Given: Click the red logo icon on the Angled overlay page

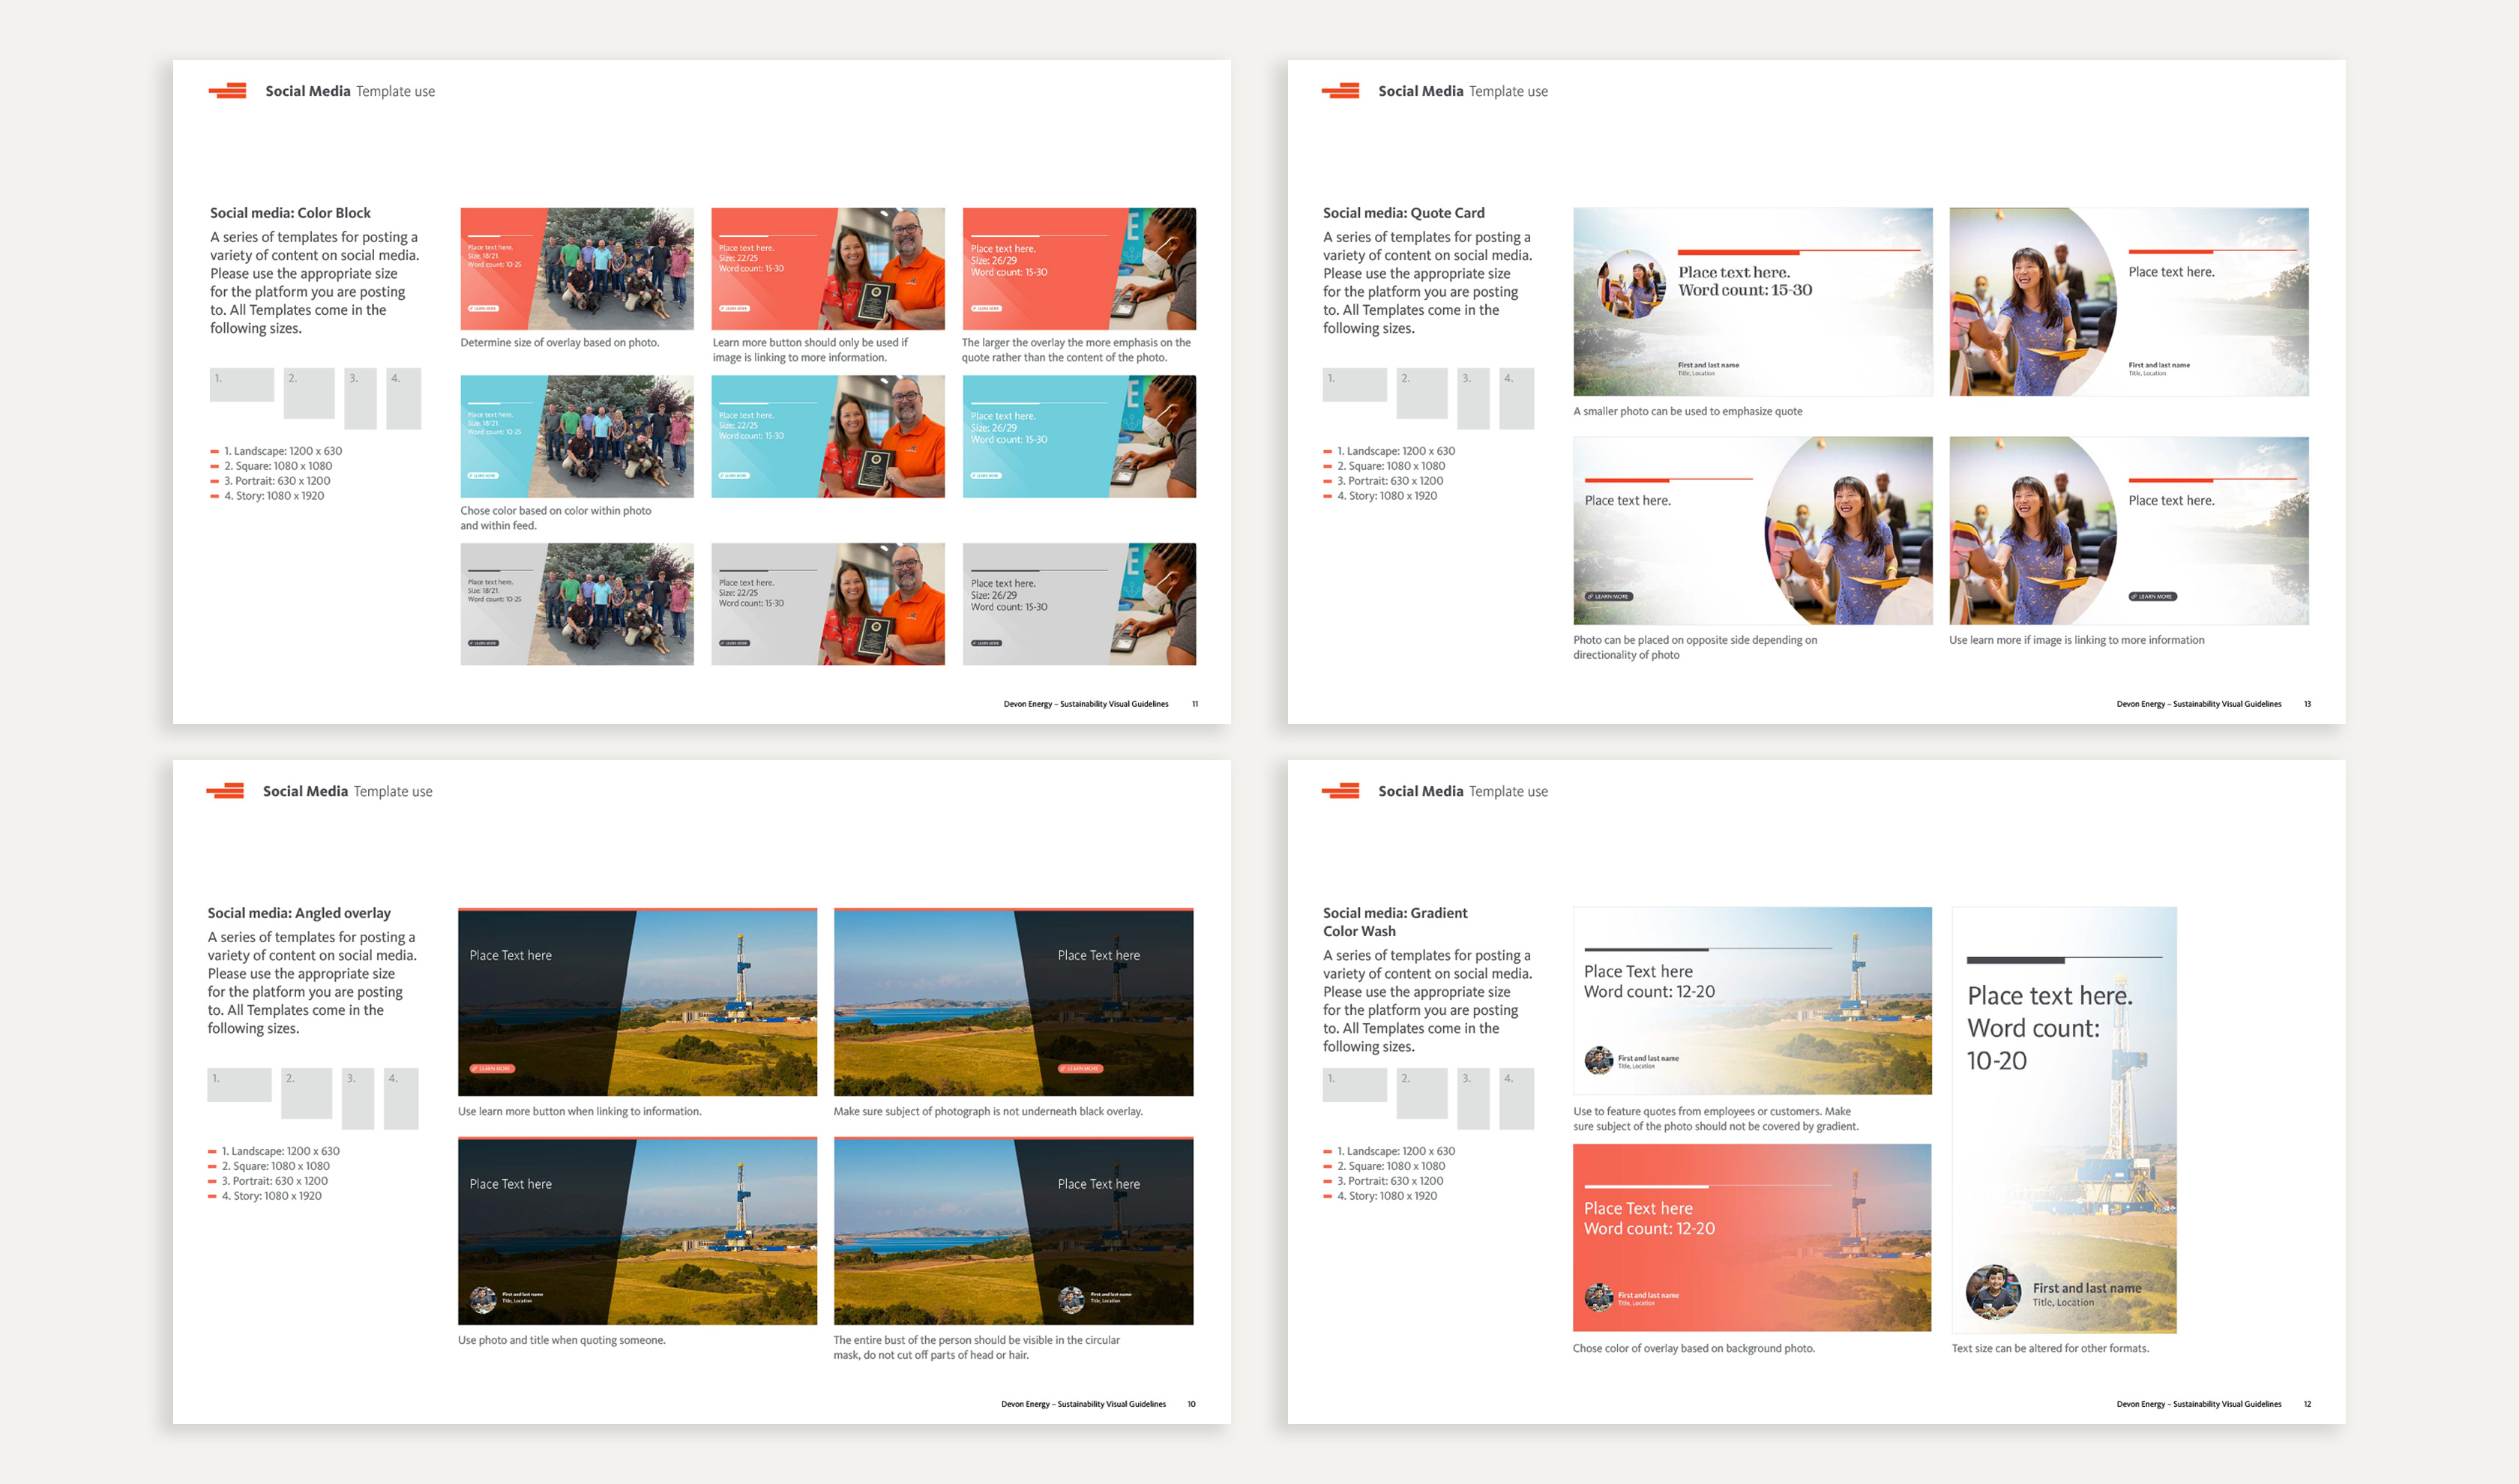Looking at the screenshot, I should click(x=226, y=791).
